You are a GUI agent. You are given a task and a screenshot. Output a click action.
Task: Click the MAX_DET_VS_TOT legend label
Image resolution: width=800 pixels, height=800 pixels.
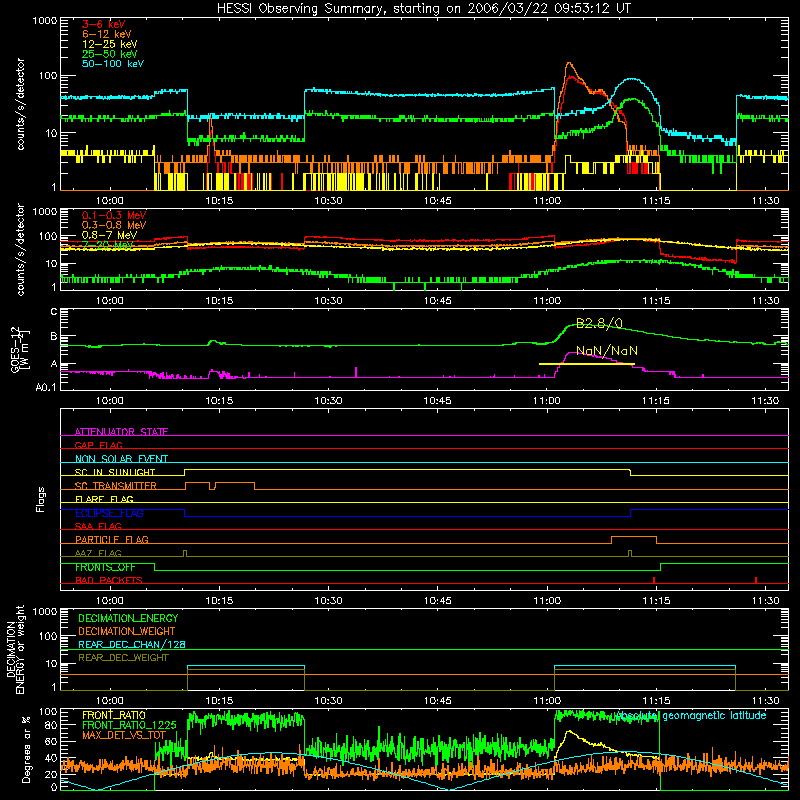tap(124, 735)
